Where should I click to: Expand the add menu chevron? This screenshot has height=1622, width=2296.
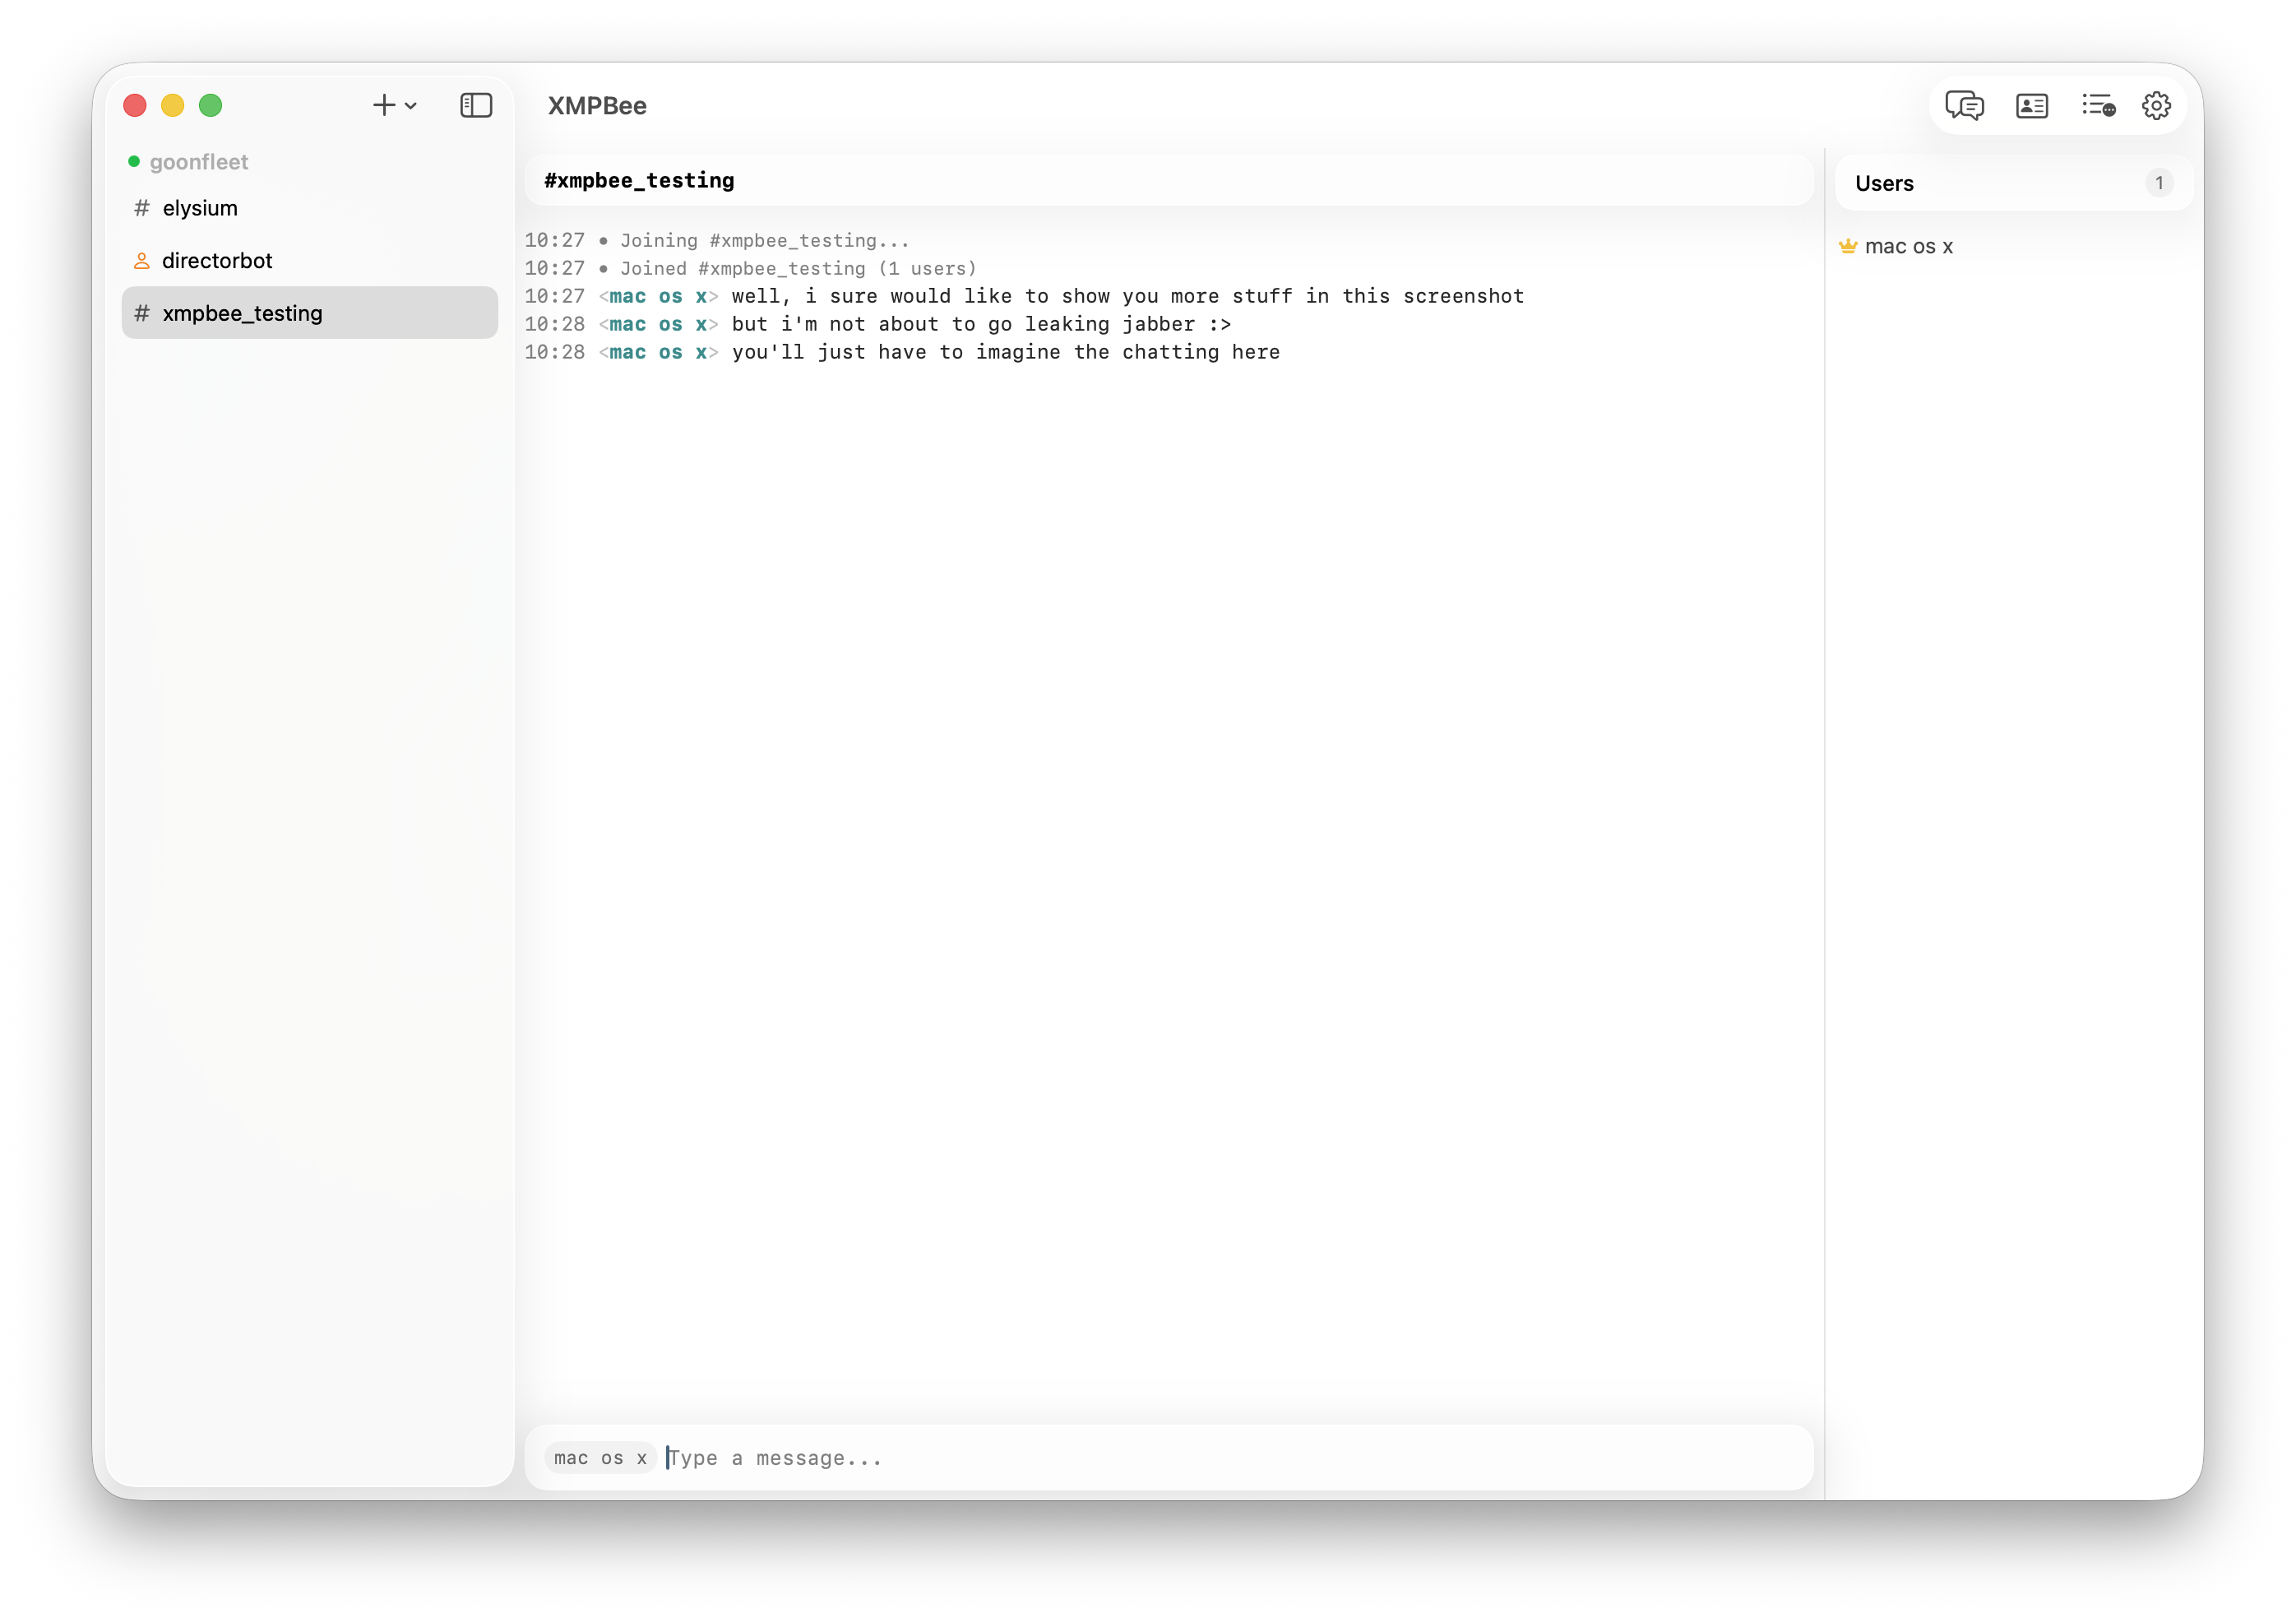coord(410,106)
